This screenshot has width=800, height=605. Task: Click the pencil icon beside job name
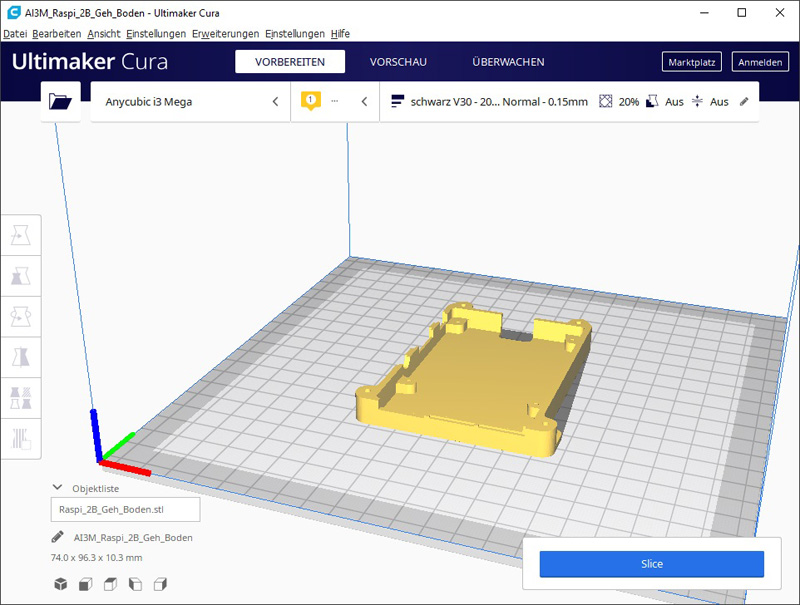(58, 537)
